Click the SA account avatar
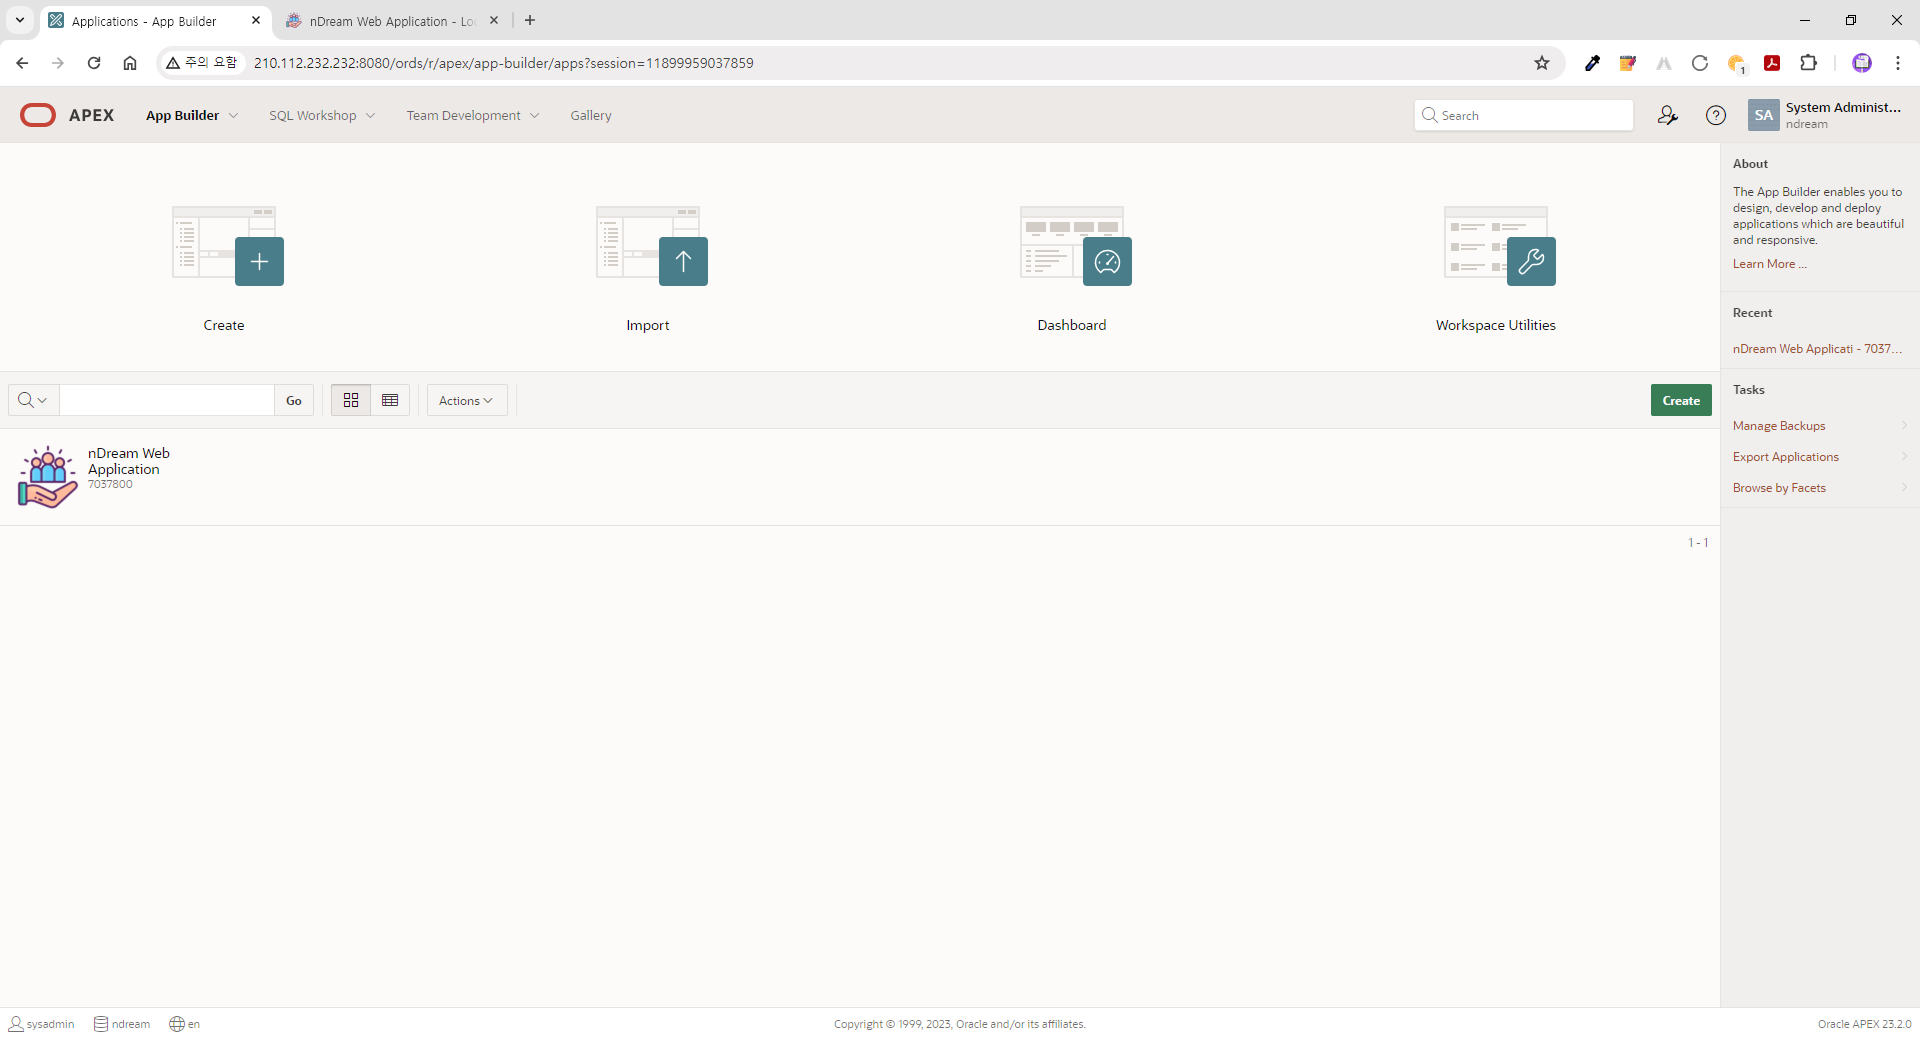Screen dimensions: 1920x1040 point(1764,115)
